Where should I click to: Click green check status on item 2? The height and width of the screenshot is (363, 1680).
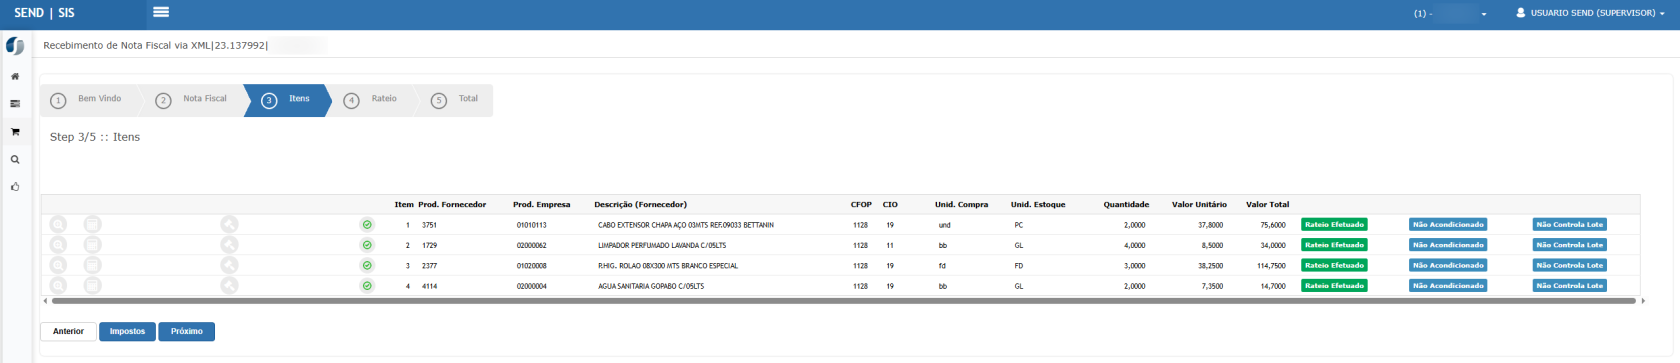point(367,245)
